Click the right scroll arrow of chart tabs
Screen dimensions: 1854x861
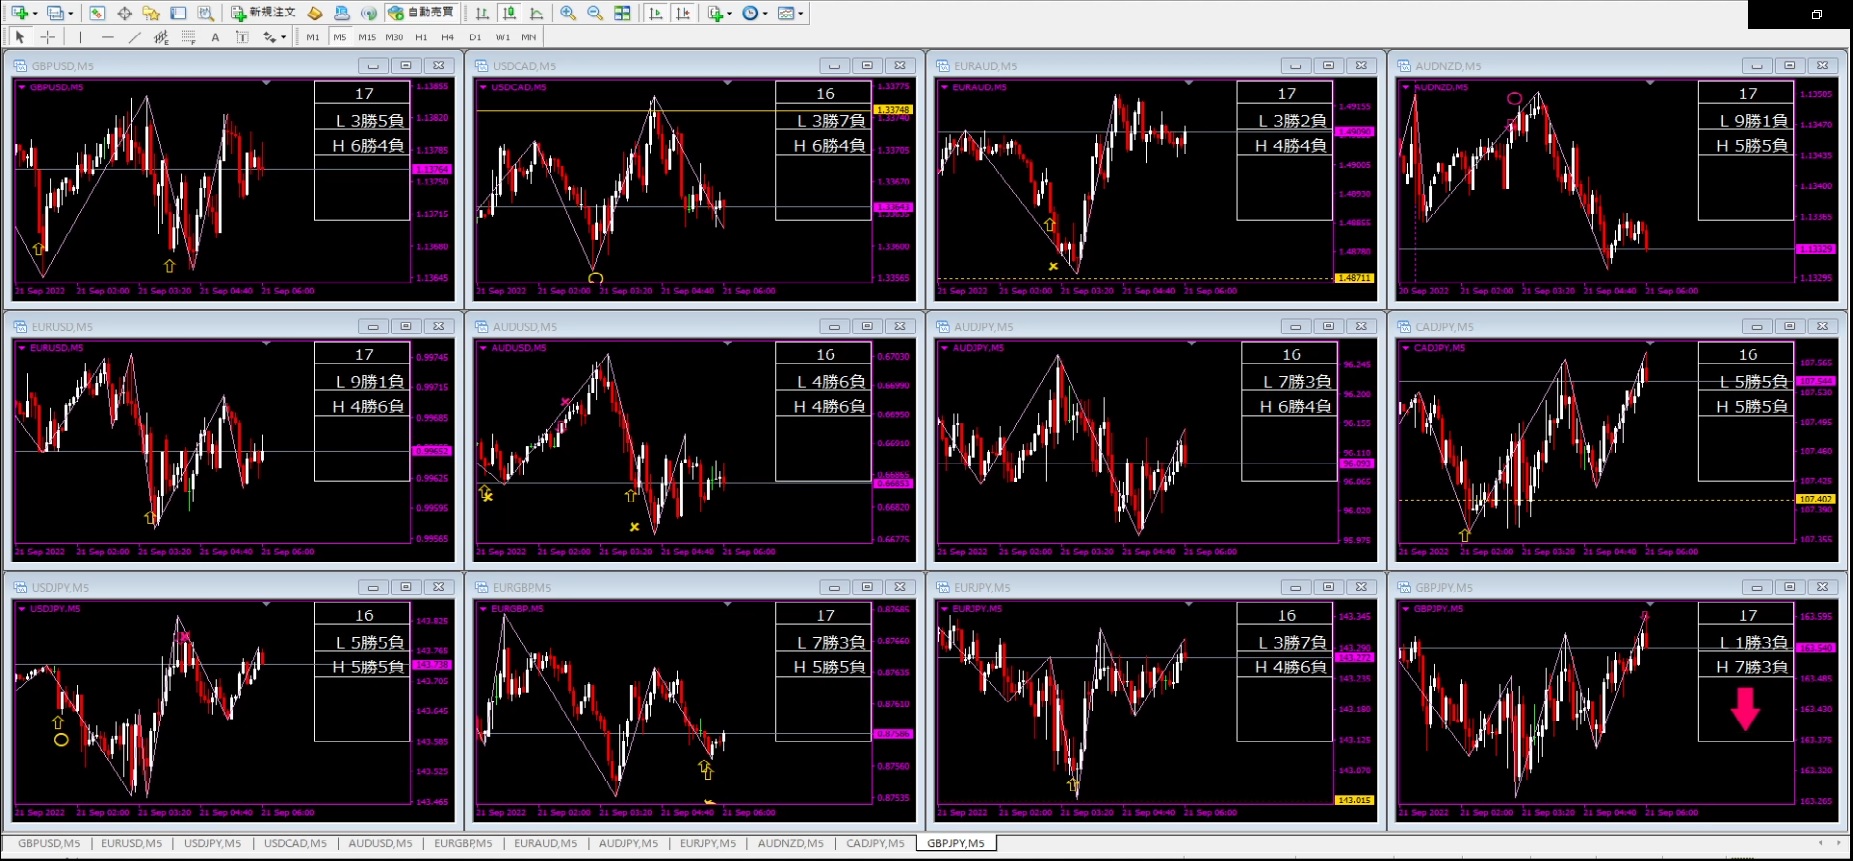tap(1838, 843)
